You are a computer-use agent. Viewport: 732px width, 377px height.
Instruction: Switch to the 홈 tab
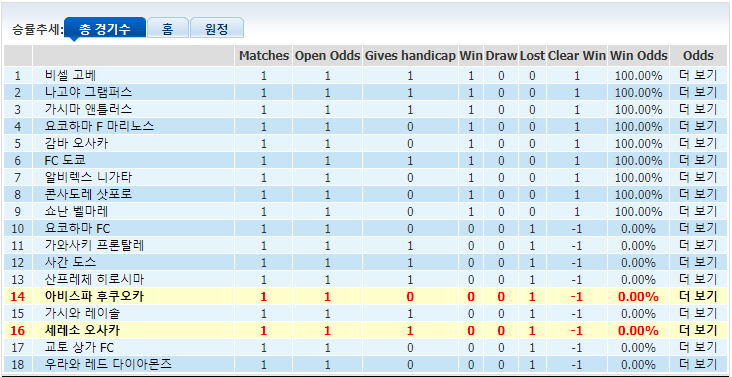click(168, 28)
